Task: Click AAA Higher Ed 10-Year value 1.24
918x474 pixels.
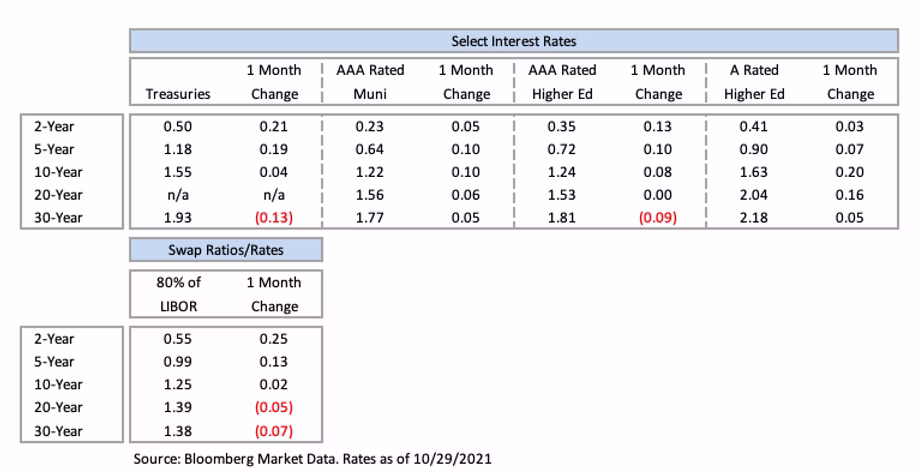Action: pyautogui.click(x=562, y=172)
